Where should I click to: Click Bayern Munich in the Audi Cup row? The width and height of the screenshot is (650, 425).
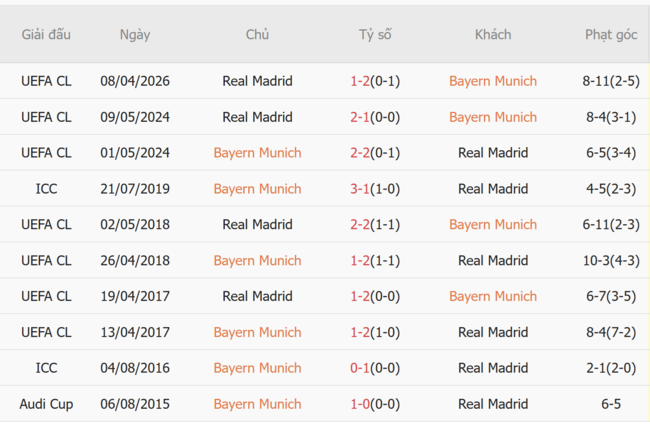[257, 405]
